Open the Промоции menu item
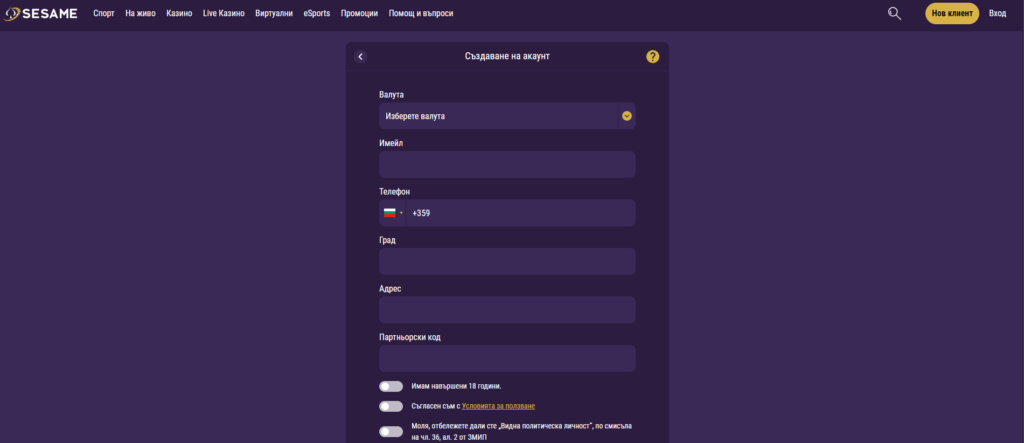The image size is (1024, 443). click(x=359, y=14)
